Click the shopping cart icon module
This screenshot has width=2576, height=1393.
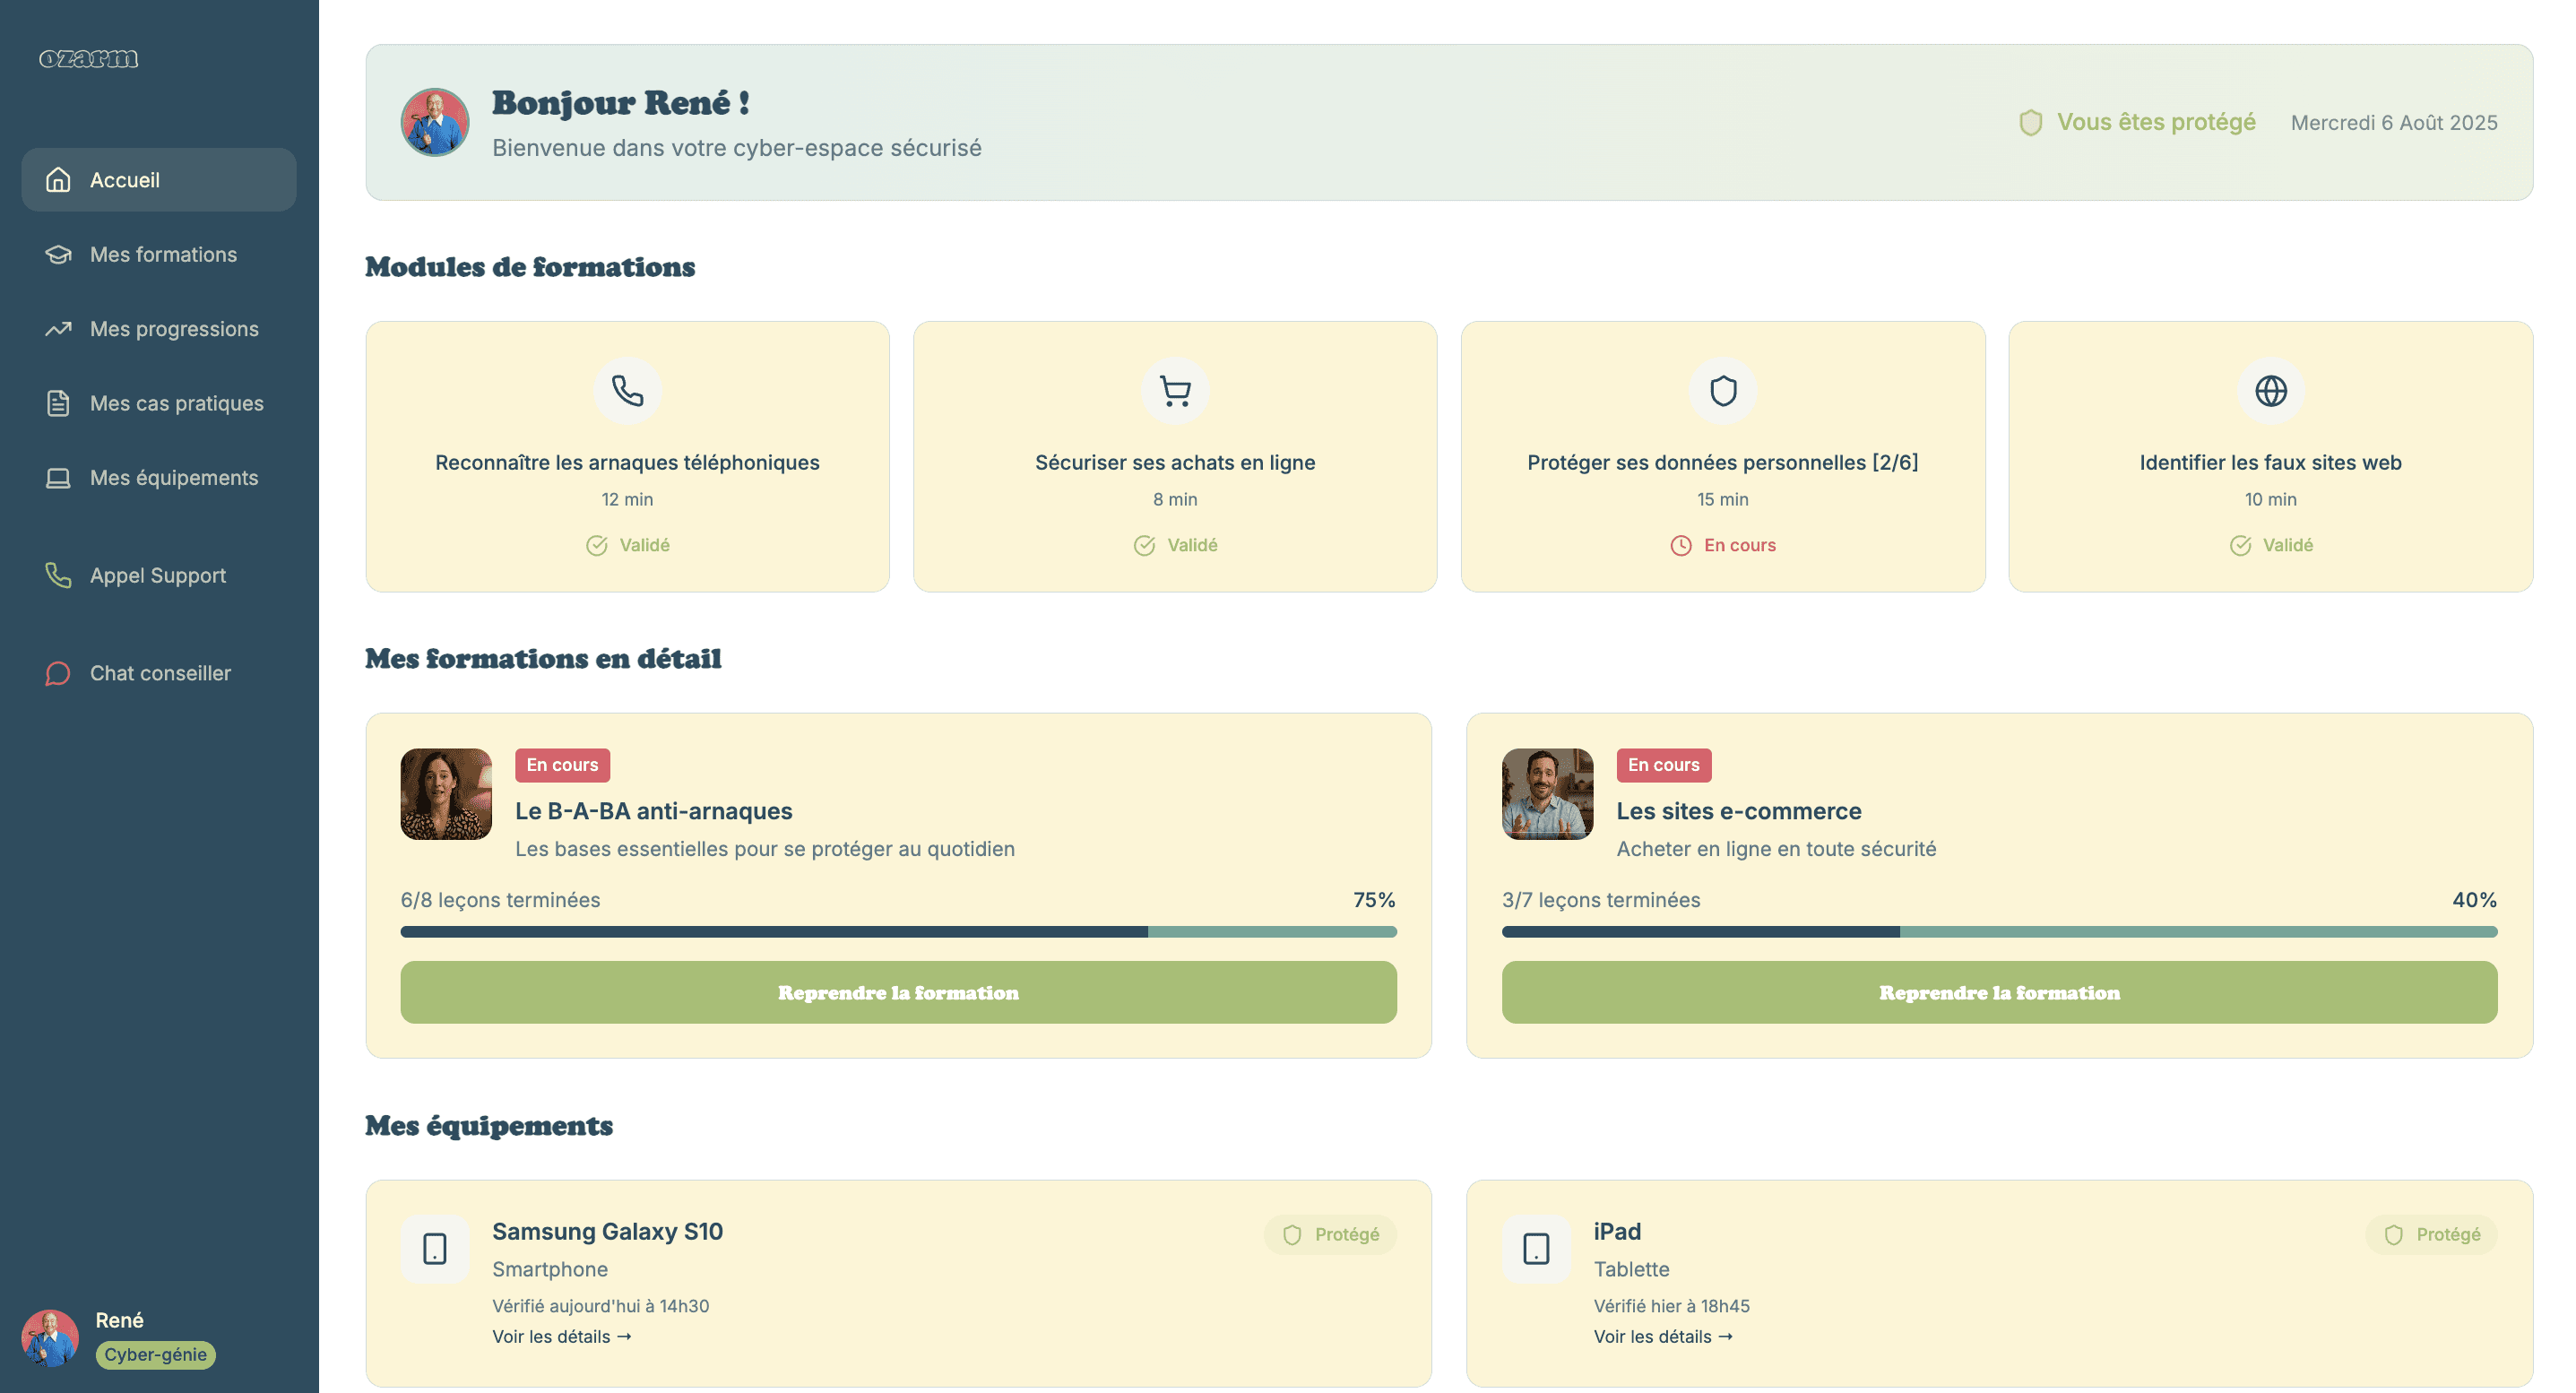click(x=1175, y=391)
